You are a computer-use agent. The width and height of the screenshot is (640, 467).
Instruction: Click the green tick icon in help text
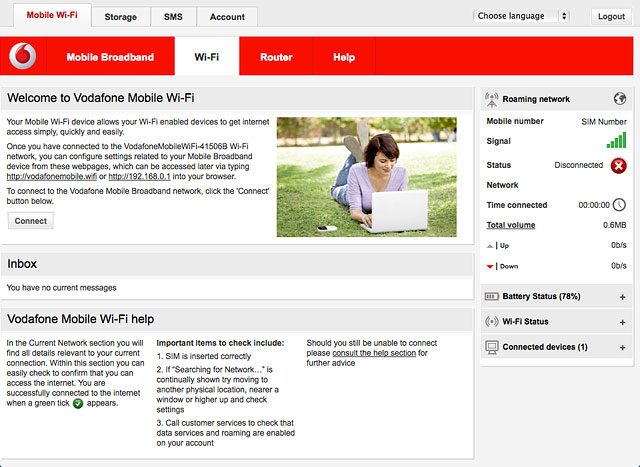[78, 403]
